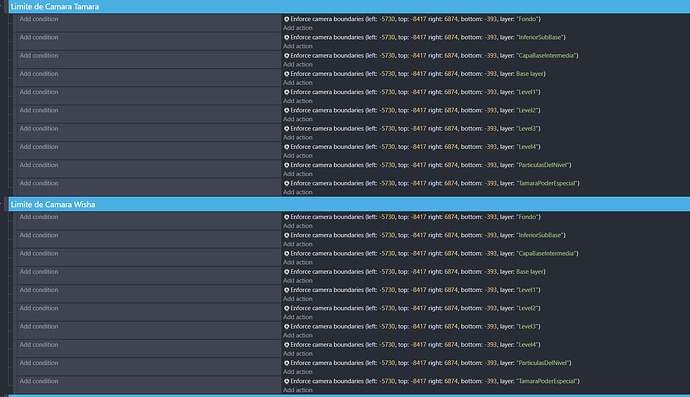Screen dimensions: 690x397
Task: Edit top value -8417 in Tamara "Level4" action
Action: pyautogui.click(x=418, y=147)
